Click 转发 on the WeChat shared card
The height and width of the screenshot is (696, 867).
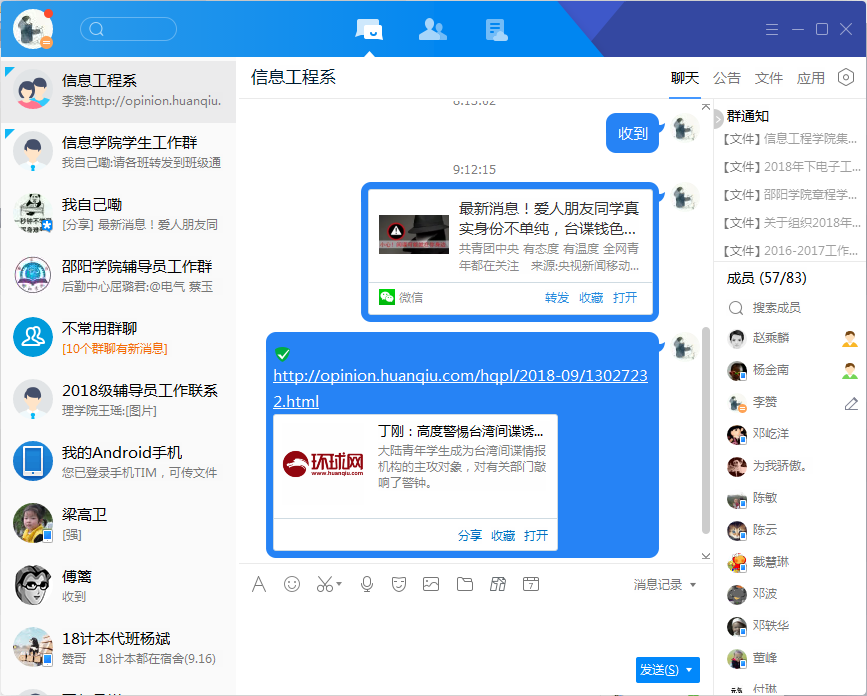(557, 297)
